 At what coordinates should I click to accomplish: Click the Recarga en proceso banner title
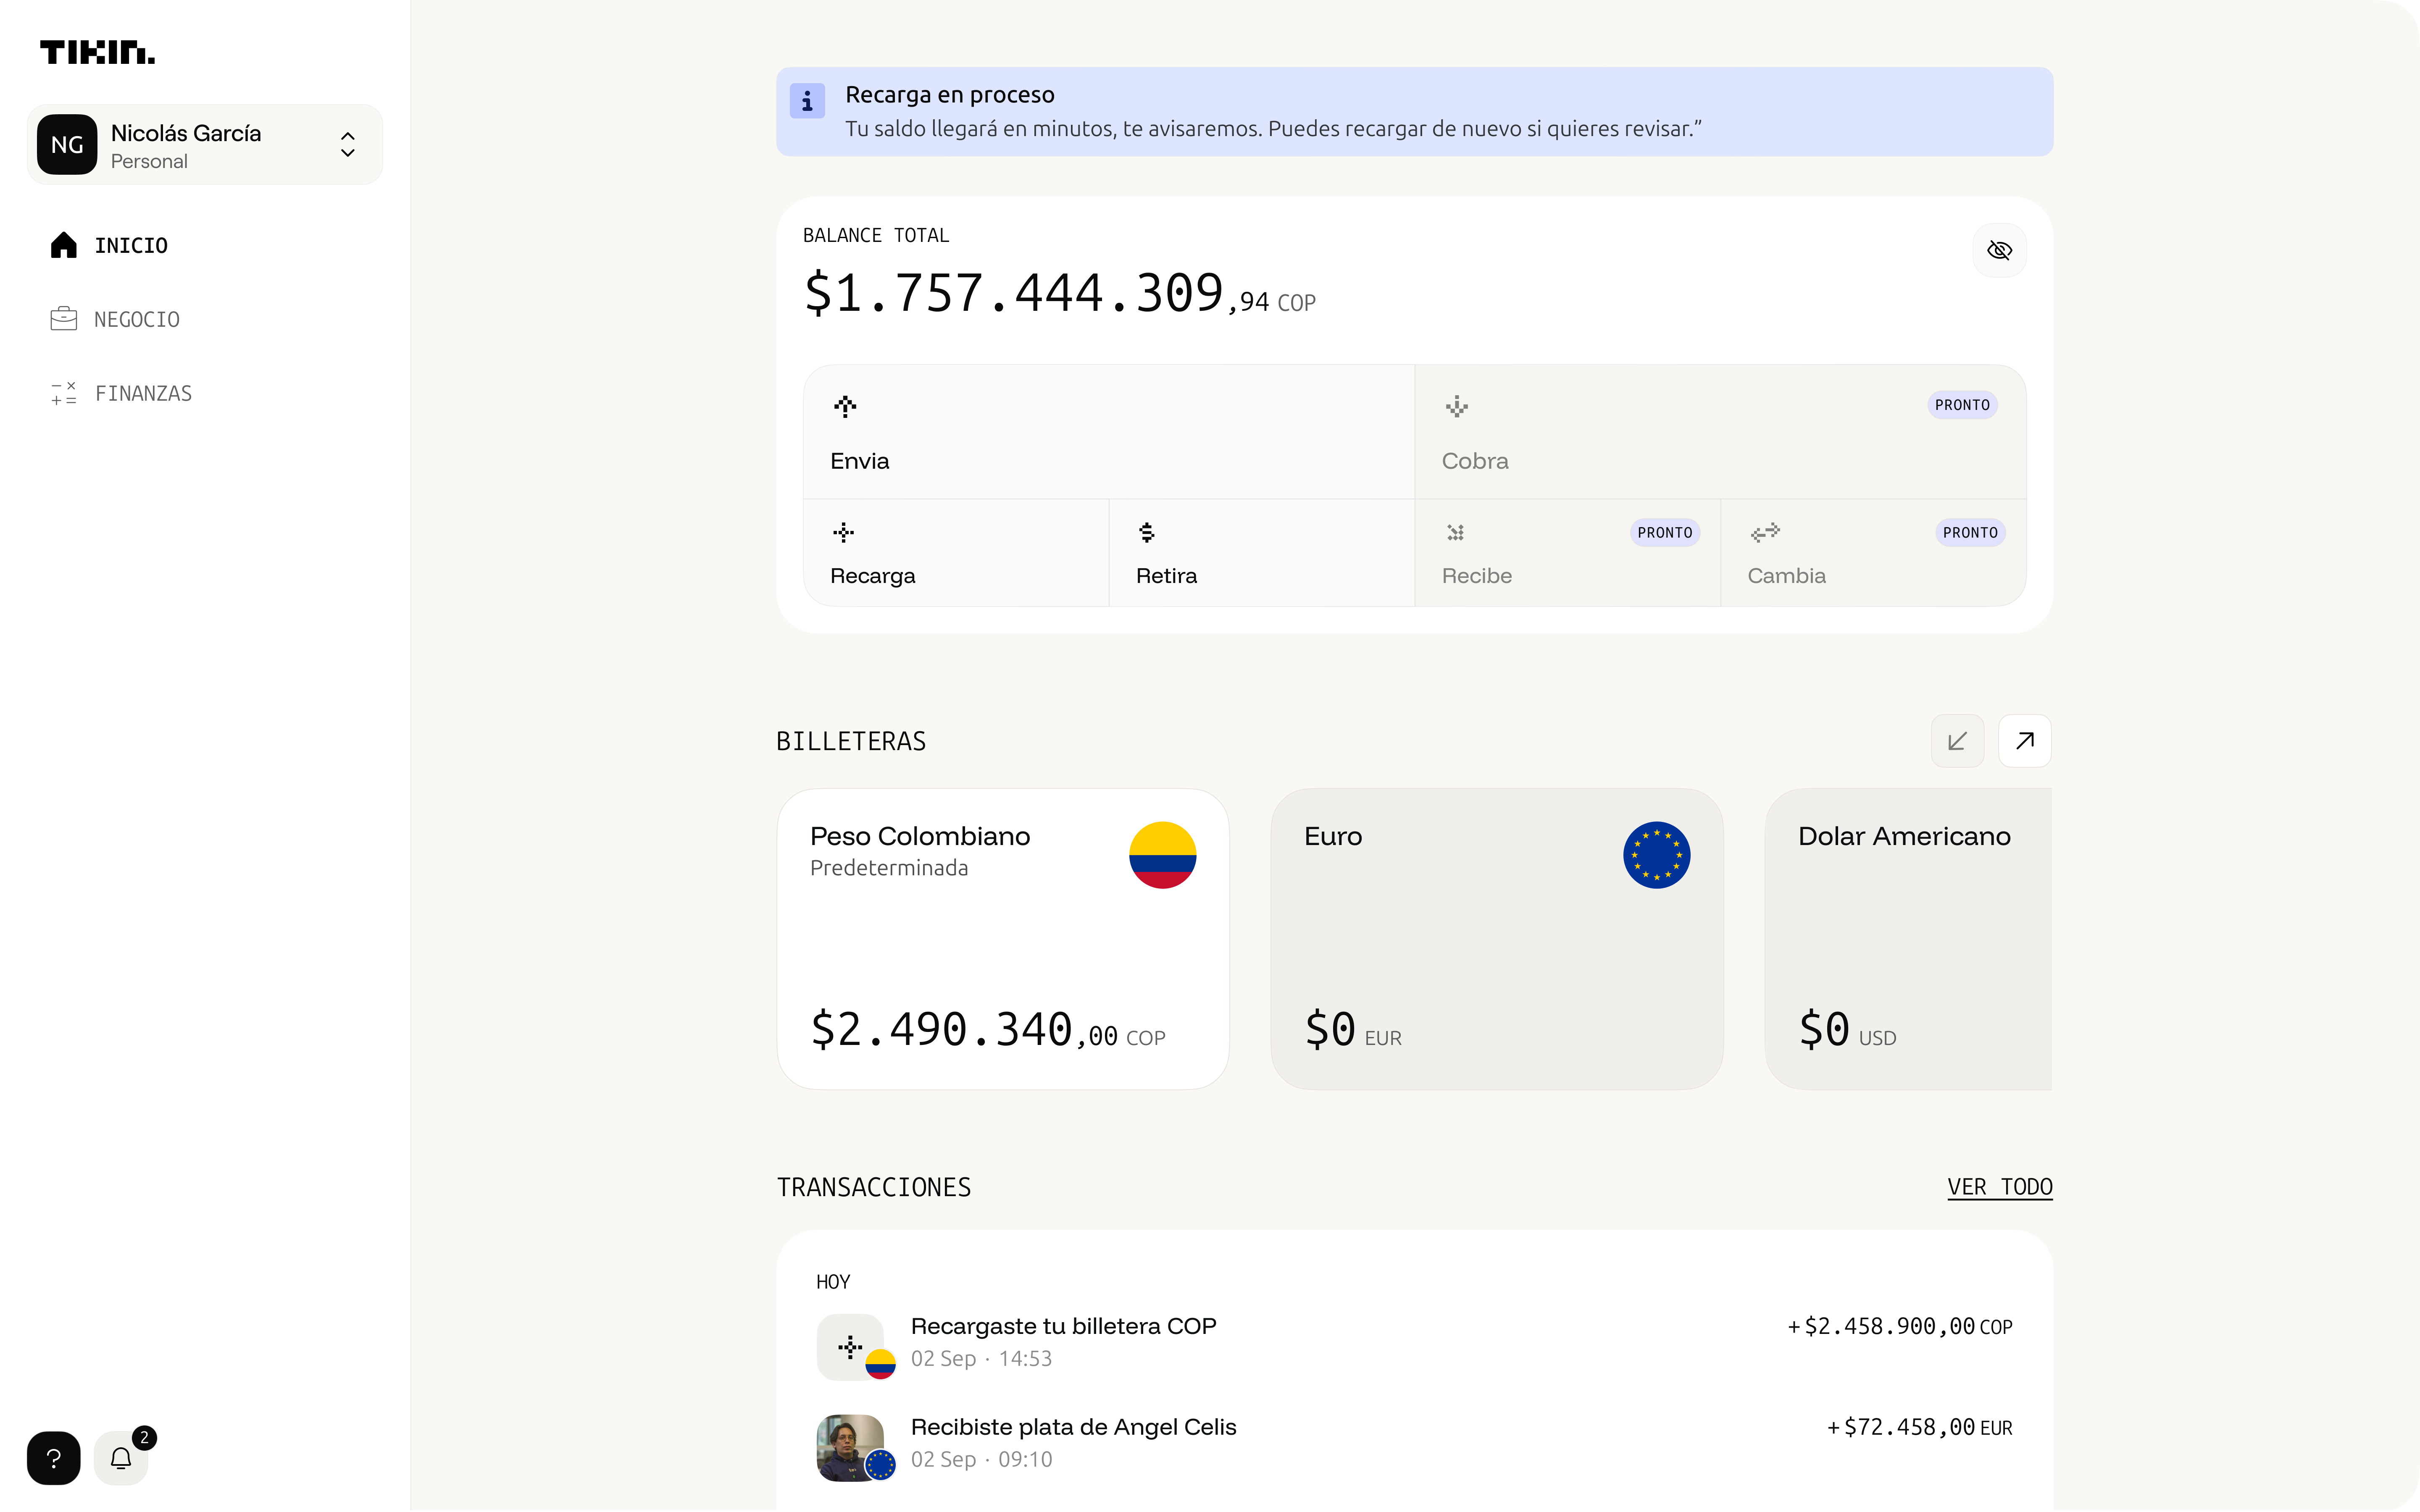coord(950,95)
